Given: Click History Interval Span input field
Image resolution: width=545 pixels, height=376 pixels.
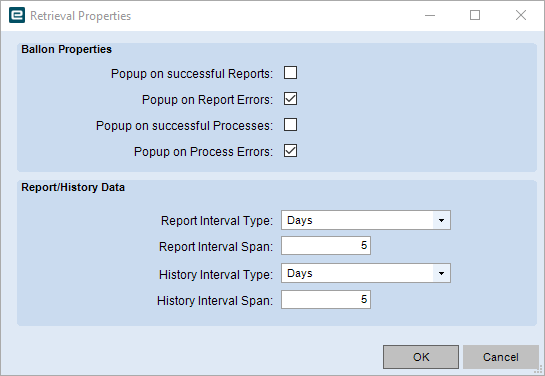Looking at the screenshot, I should coord(326,300).
